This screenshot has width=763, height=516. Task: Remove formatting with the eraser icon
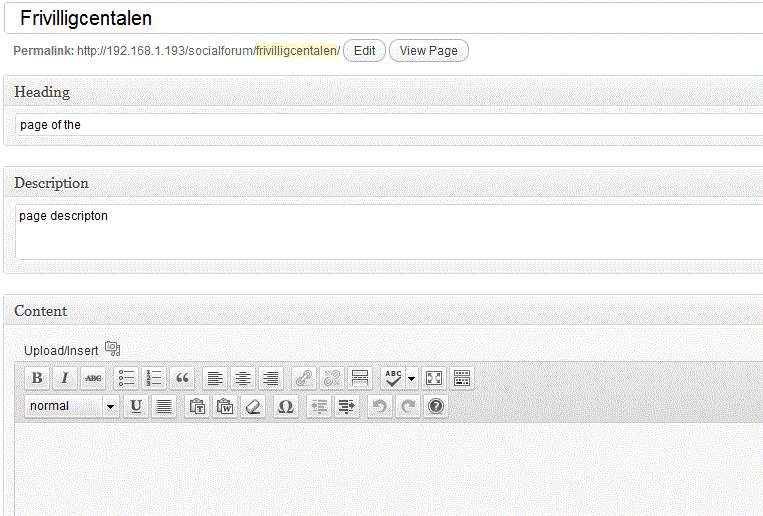(253, 406)
